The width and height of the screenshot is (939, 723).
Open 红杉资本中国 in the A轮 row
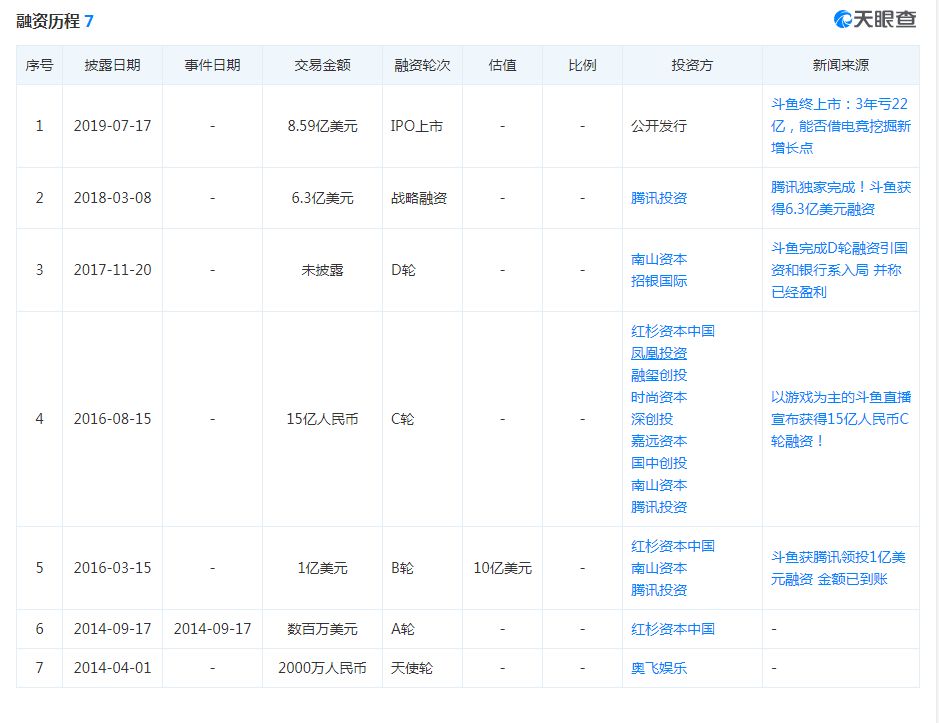(672, 629)
